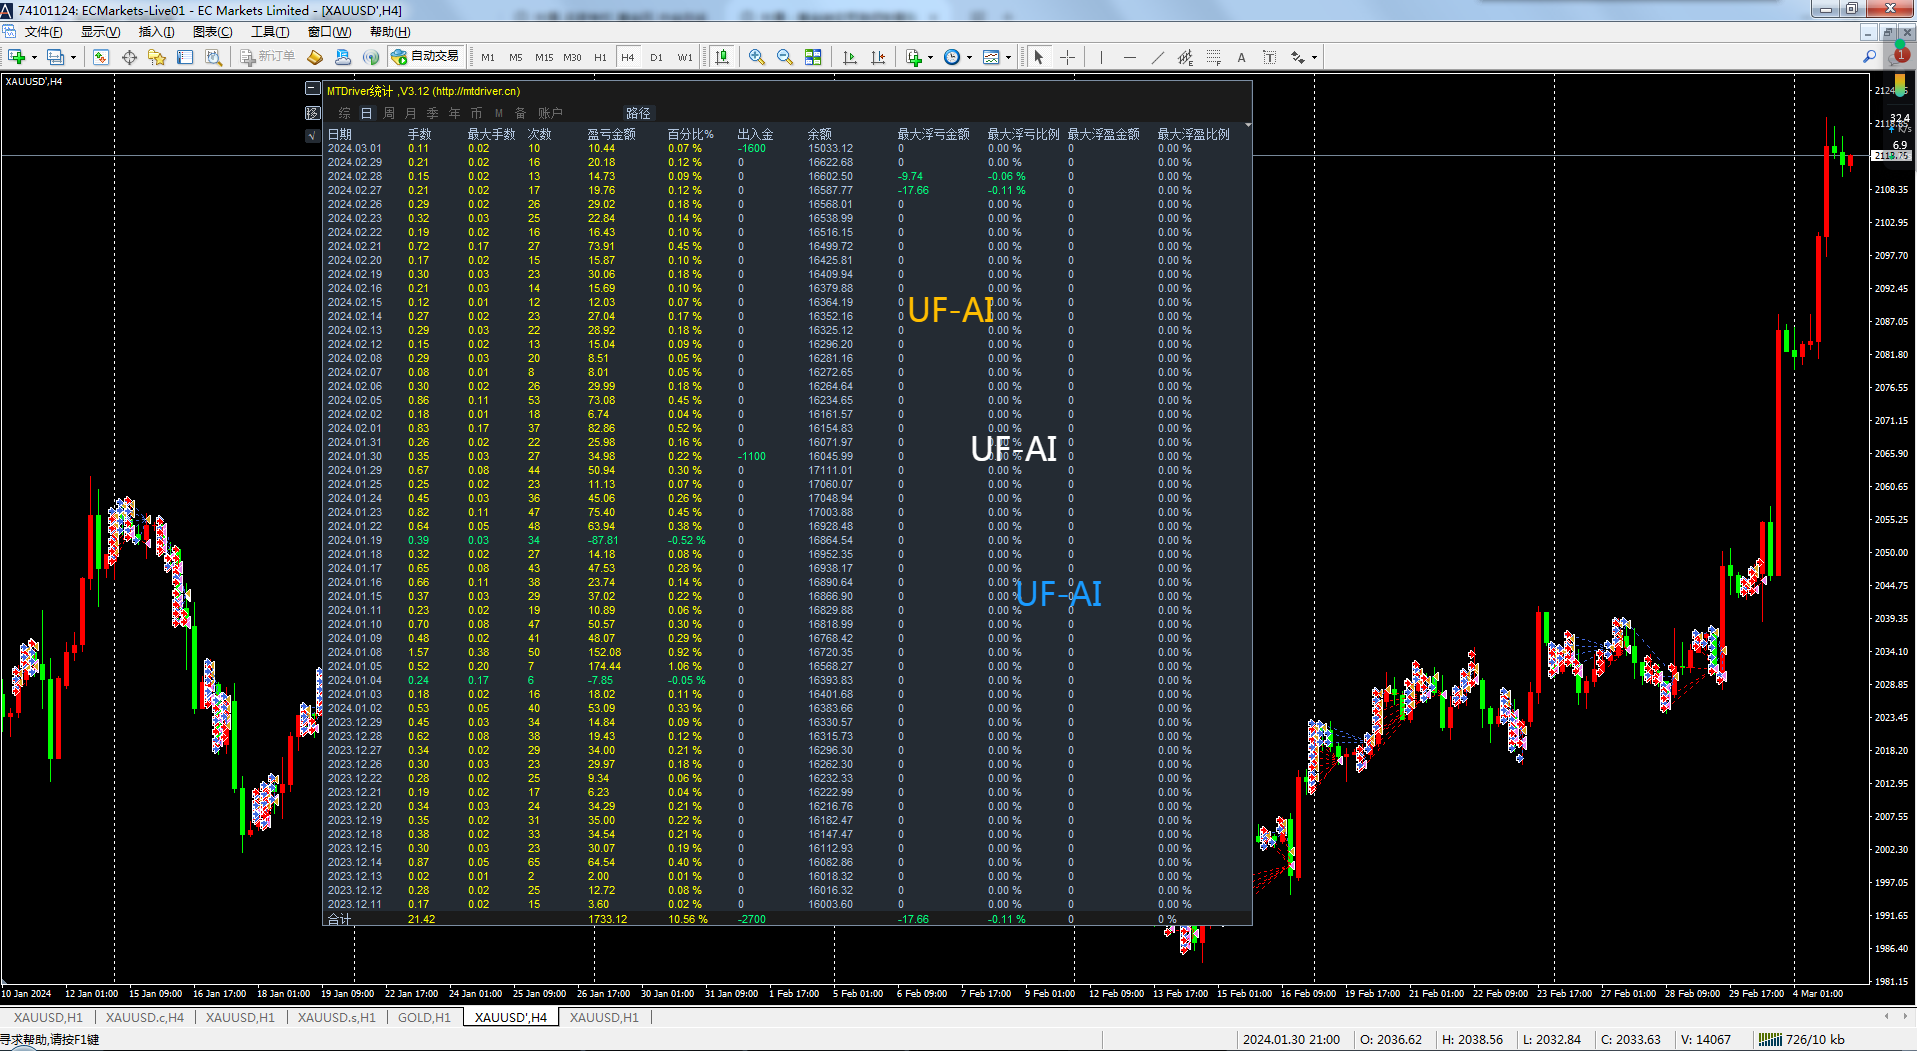
Task: Expand the New Chart dropdown arrow
Action: 34,58
